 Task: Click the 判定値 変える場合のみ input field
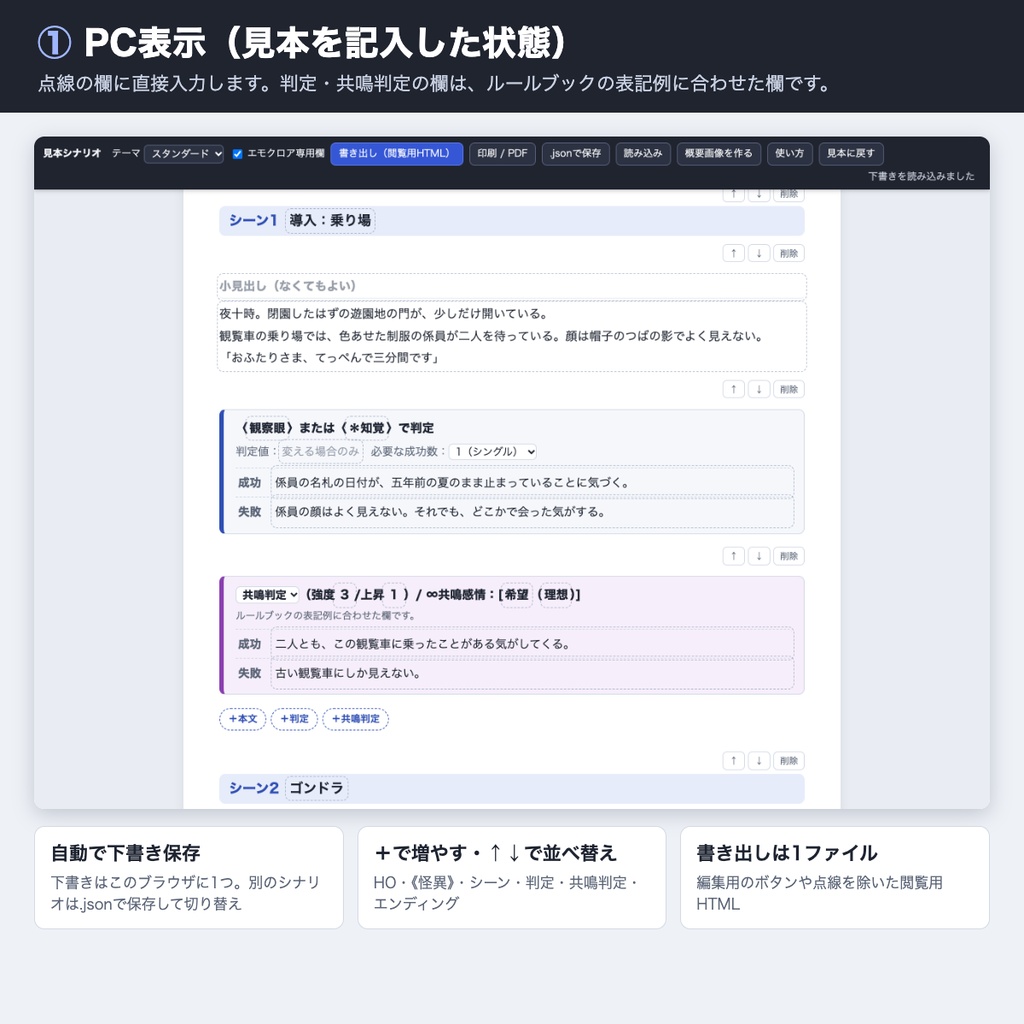point(321,451)
